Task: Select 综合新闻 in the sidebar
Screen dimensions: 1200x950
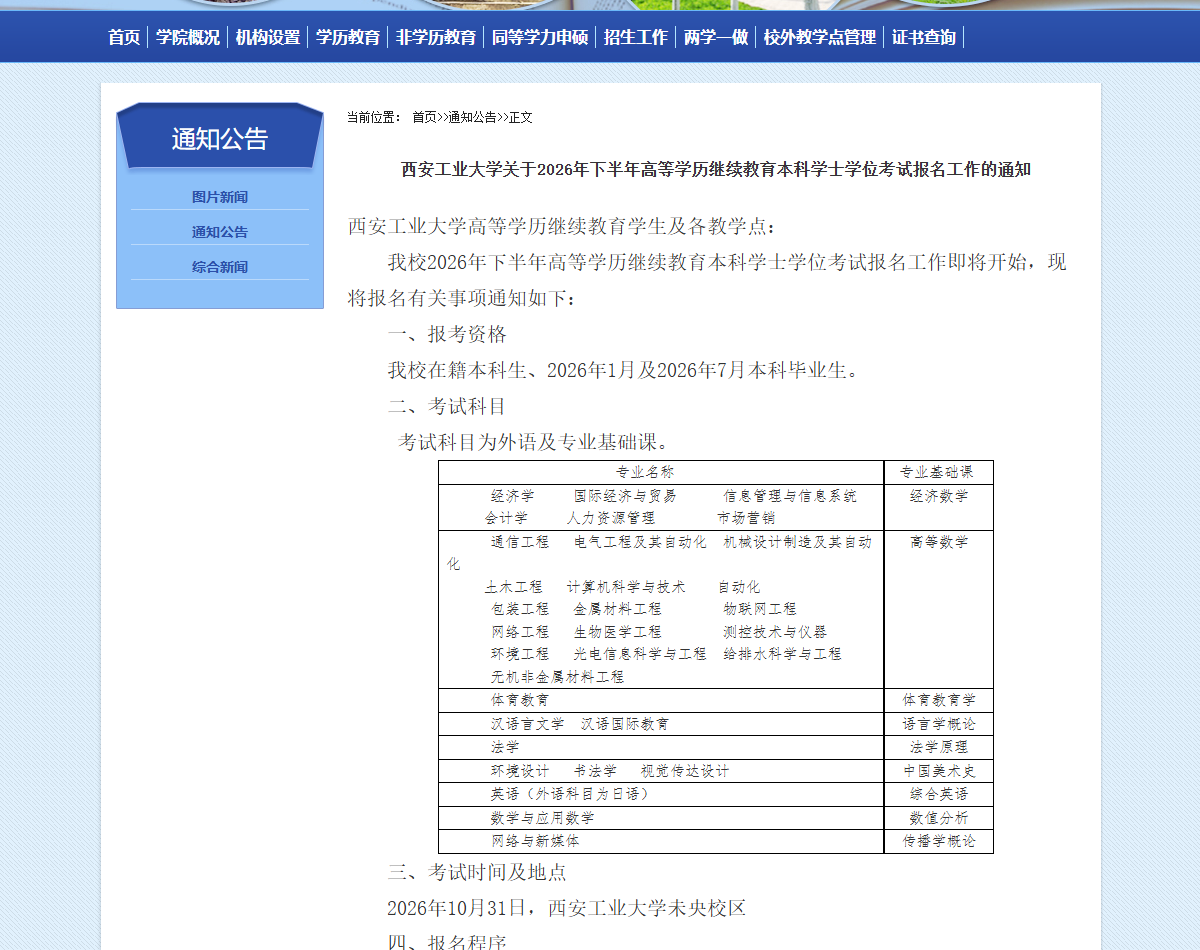Action: (x=220, y=267)
